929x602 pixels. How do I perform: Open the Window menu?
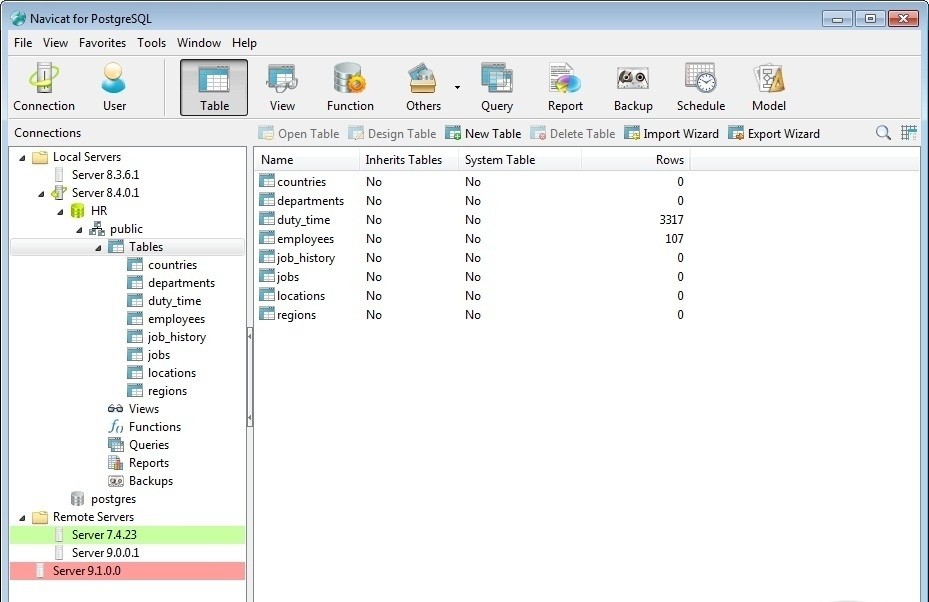click(199, 43)
